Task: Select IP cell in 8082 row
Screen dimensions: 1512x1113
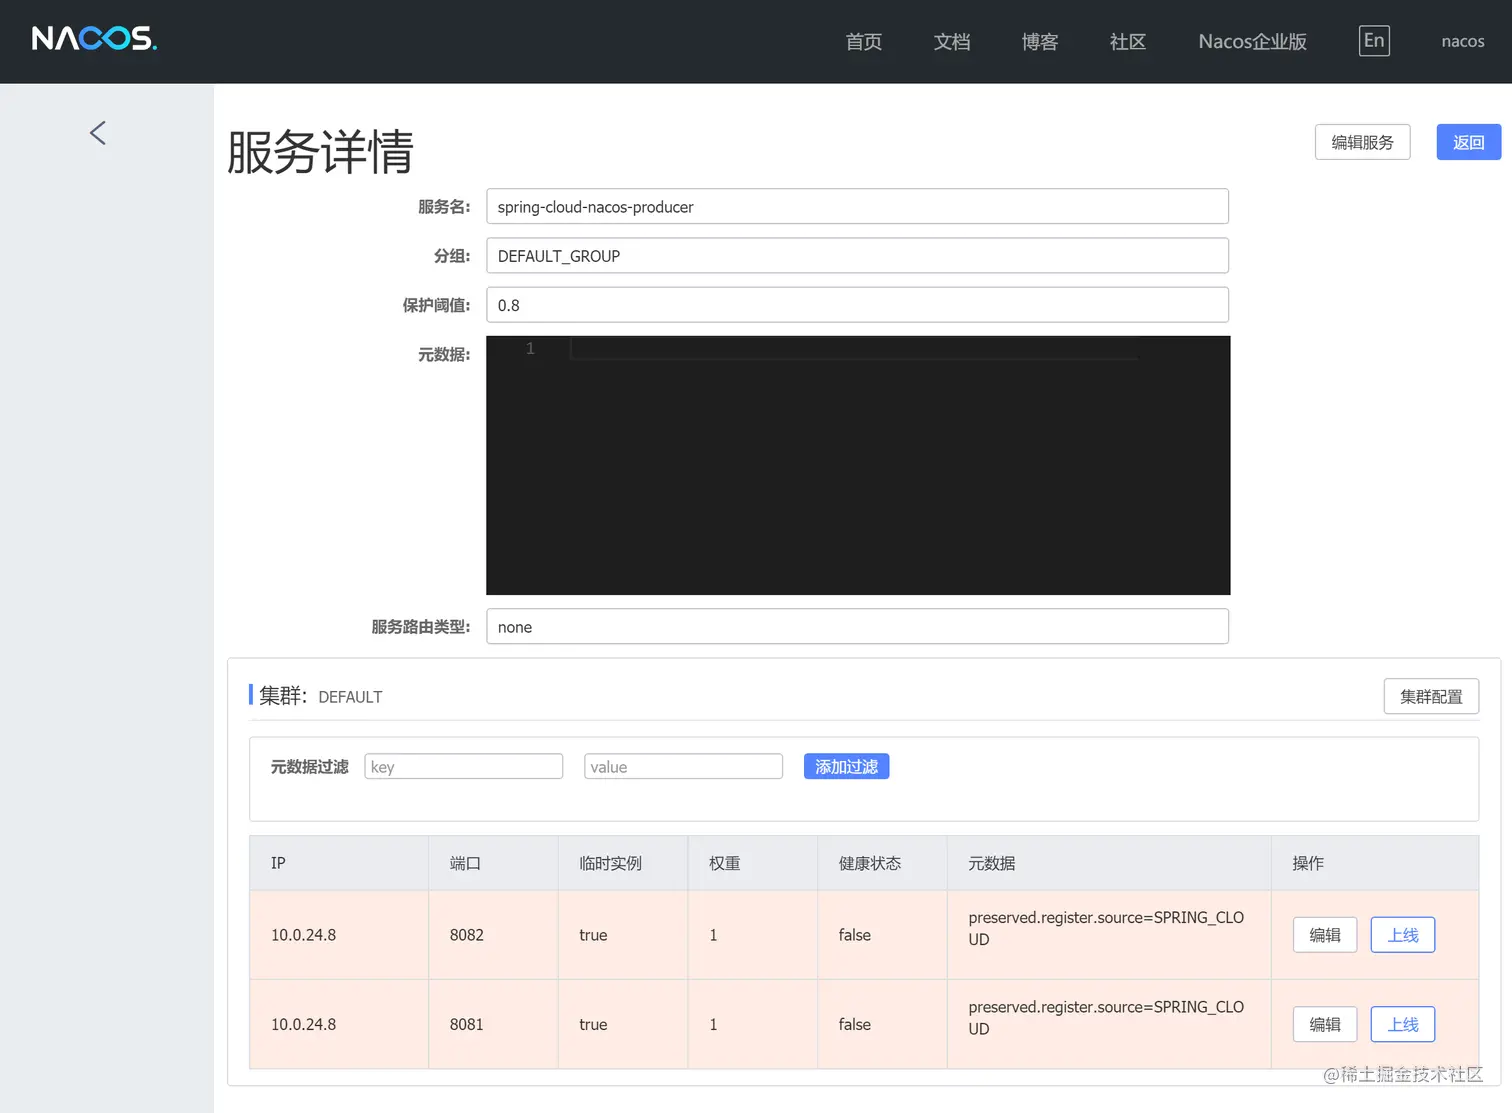Action: point(339,934)
